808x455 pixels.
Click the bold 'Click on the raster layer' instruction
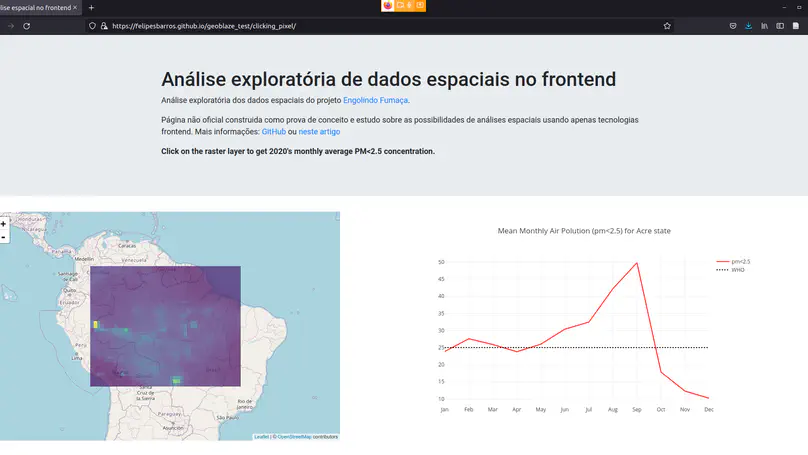[x=298, y=151]
